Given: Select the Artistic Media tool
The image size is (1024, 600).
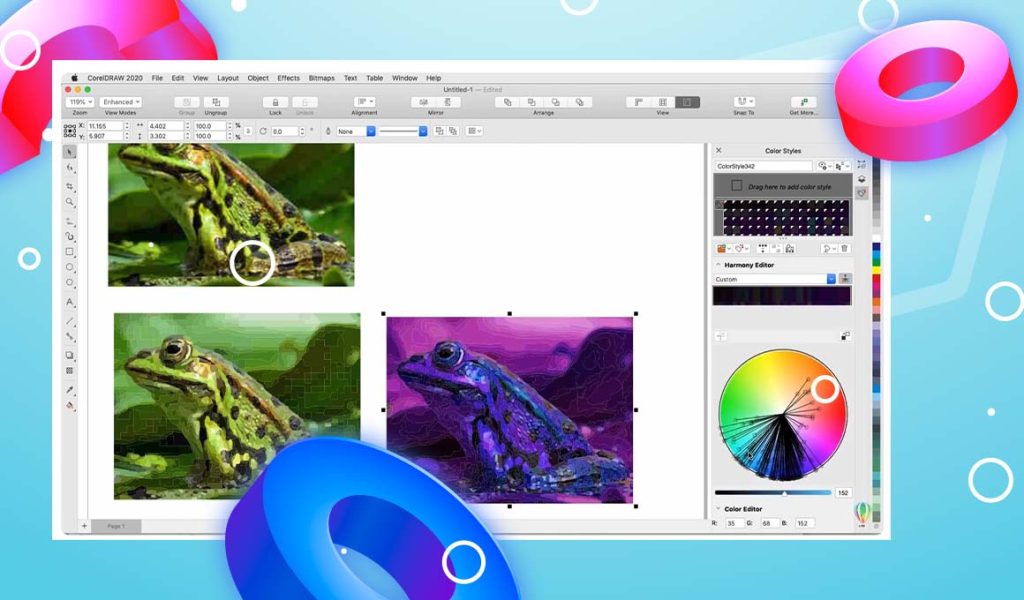Looking at the screenshot, I should click(x=70, y=236).
